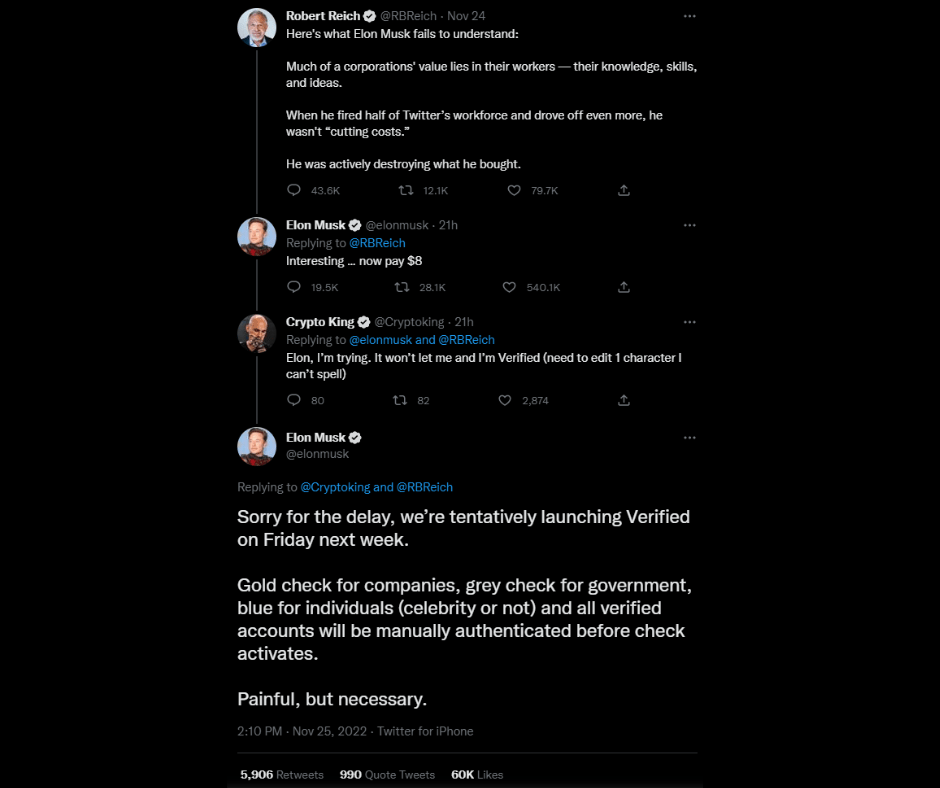This screenshot has height=788, width=940.
Task: View the 5,906 Retweets list
Action: [x=282, y=775]
